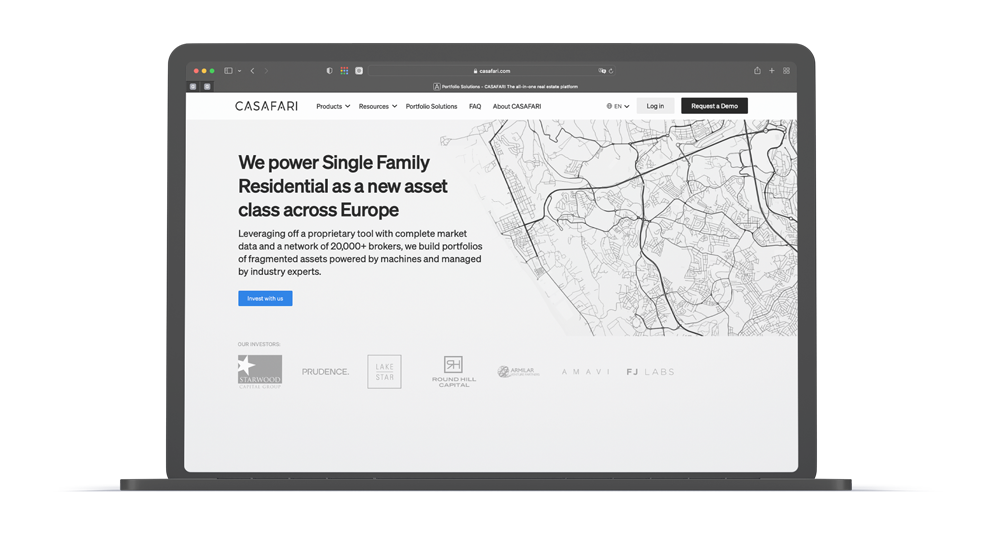Image resolution: width=1000 pixels, height=545 pixels.
Task: Click the 'Leveraging off a proprietary tool' paragraph
Action: coord(360,252)
